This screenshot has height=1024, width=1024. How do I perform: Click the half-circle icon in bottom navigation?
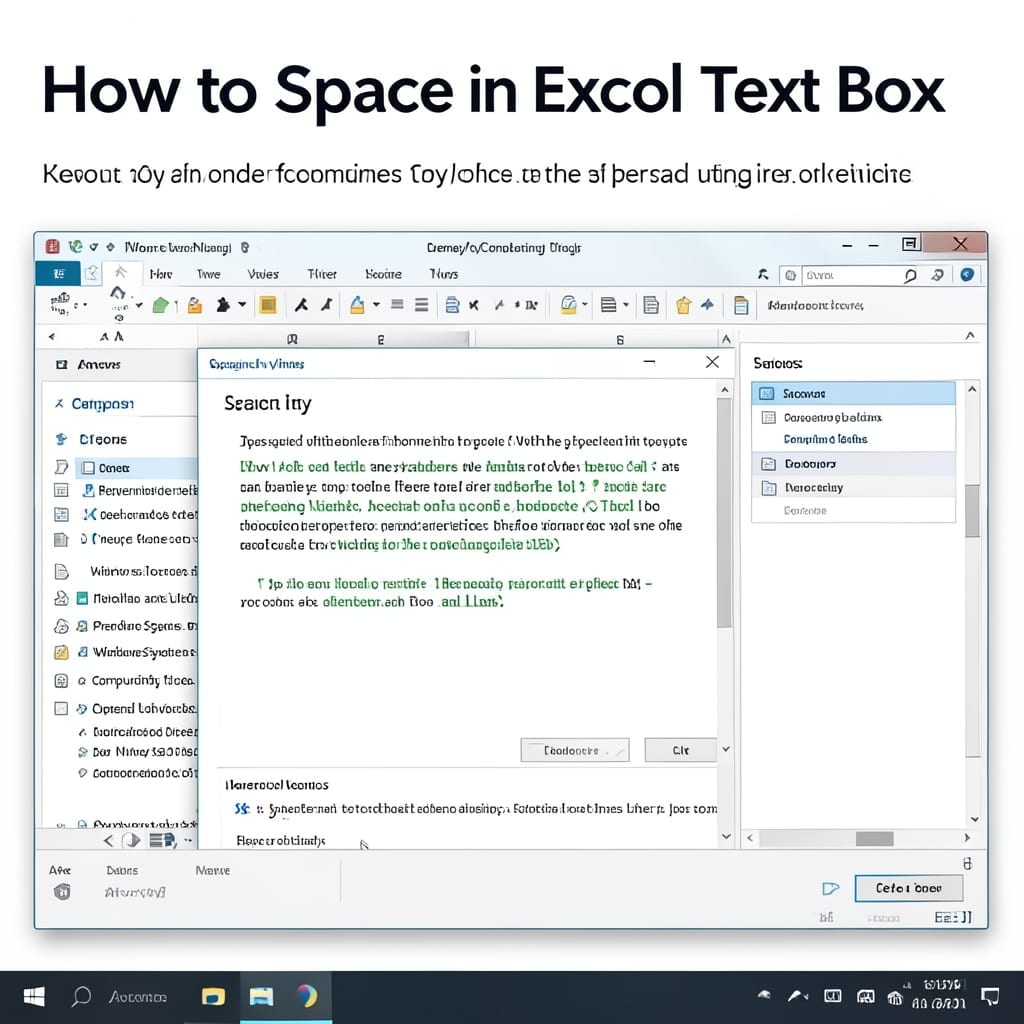132,840
